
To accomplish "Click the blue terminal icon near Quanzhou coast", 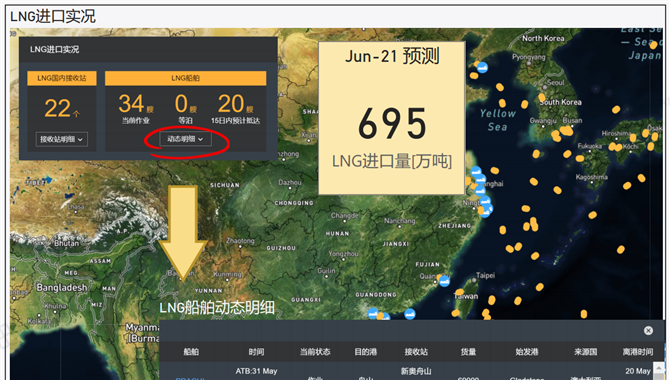I will (444, 281).
